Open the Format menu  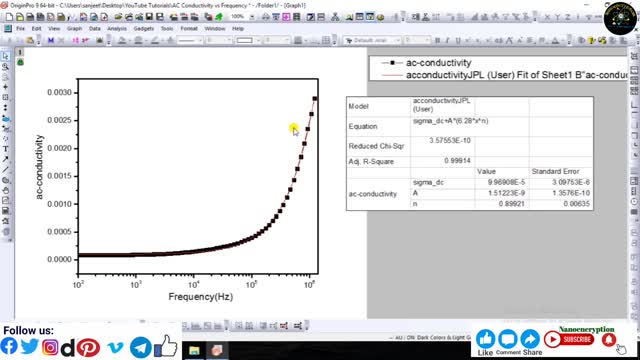(x=189, y=29)
